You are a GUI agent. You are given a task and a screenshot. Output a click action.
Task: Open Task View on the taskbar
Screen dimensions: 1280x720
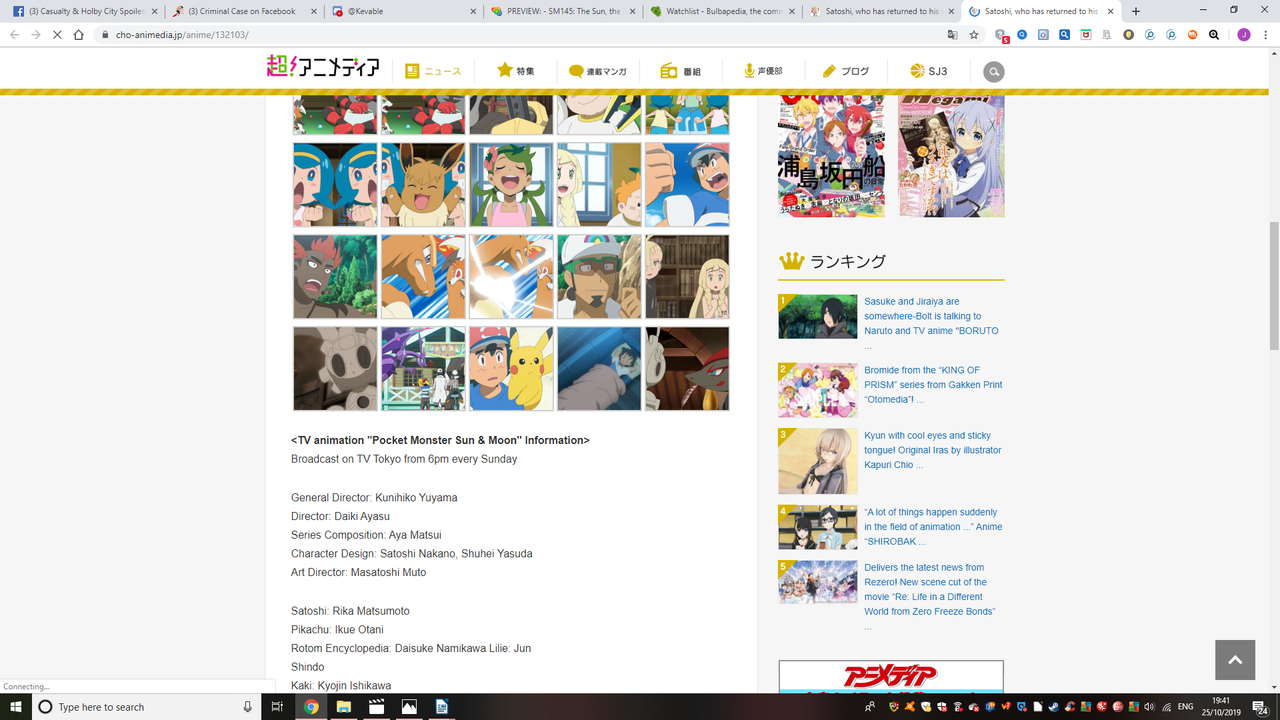(277, 706)
